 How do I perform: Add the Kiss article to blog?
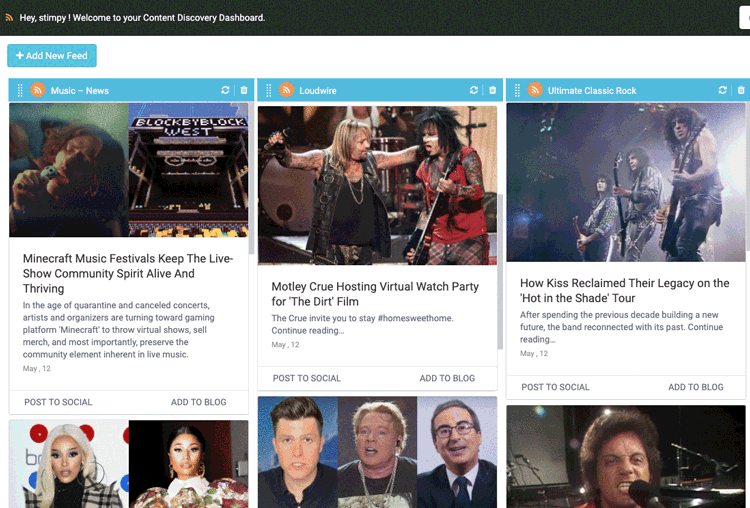696,387
